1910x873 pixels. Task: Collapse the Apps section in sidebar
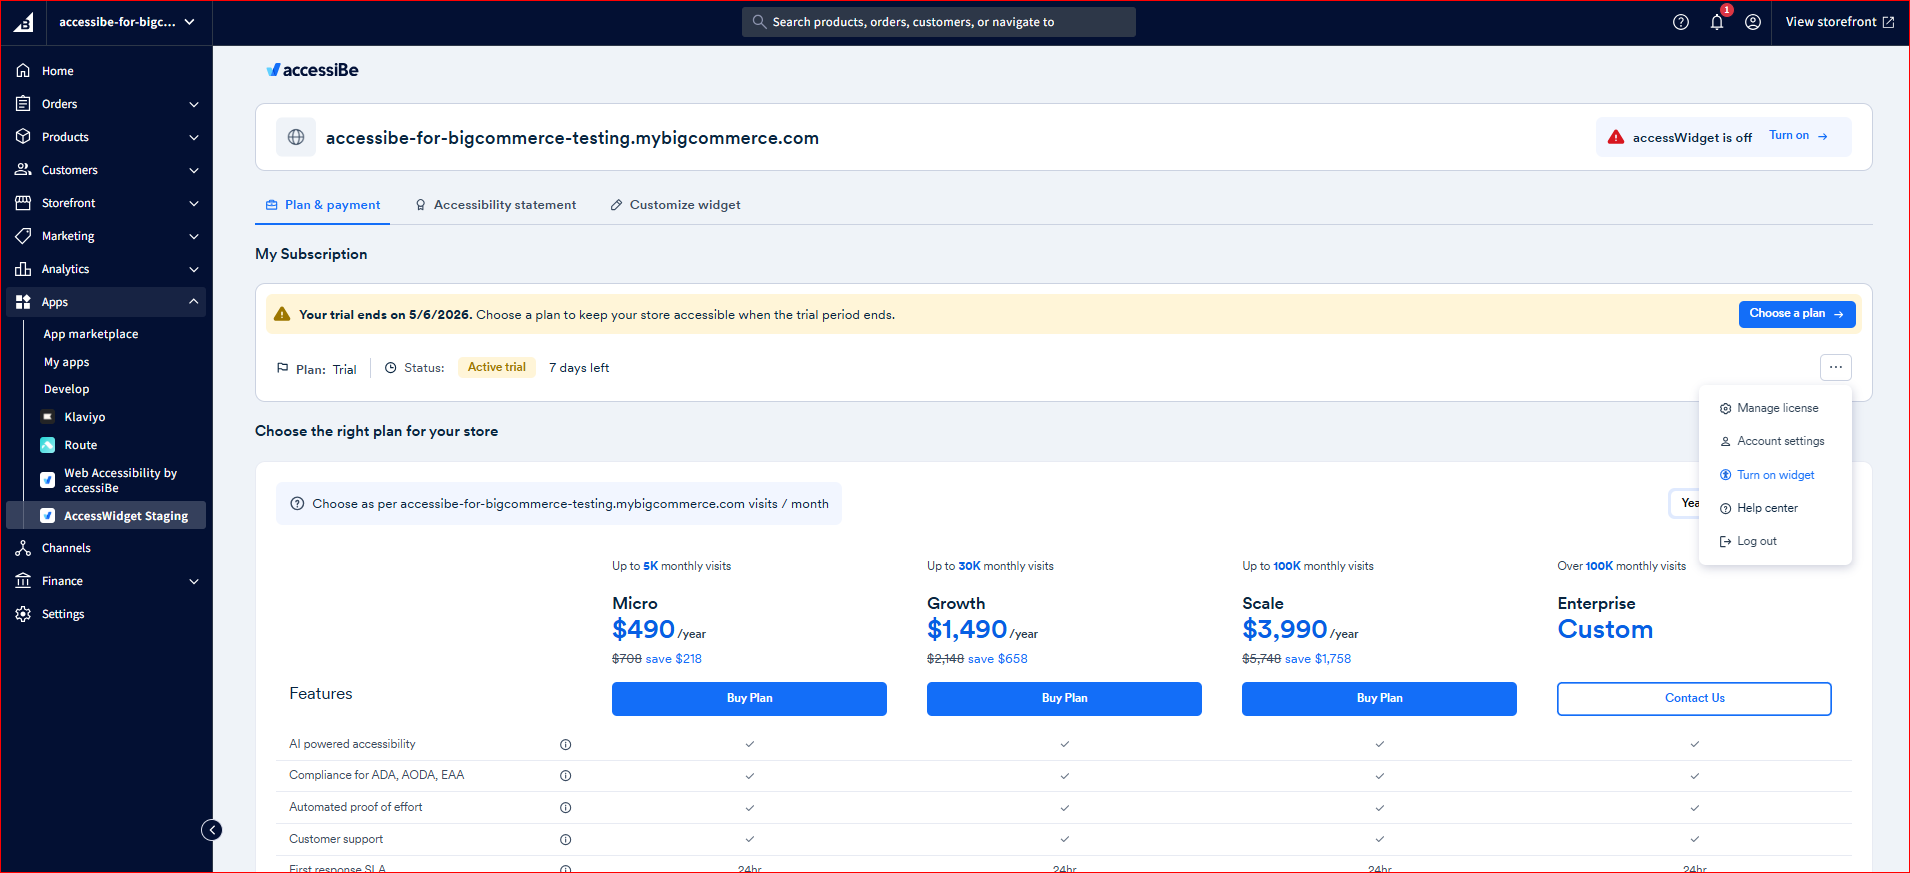pos(194,302)
